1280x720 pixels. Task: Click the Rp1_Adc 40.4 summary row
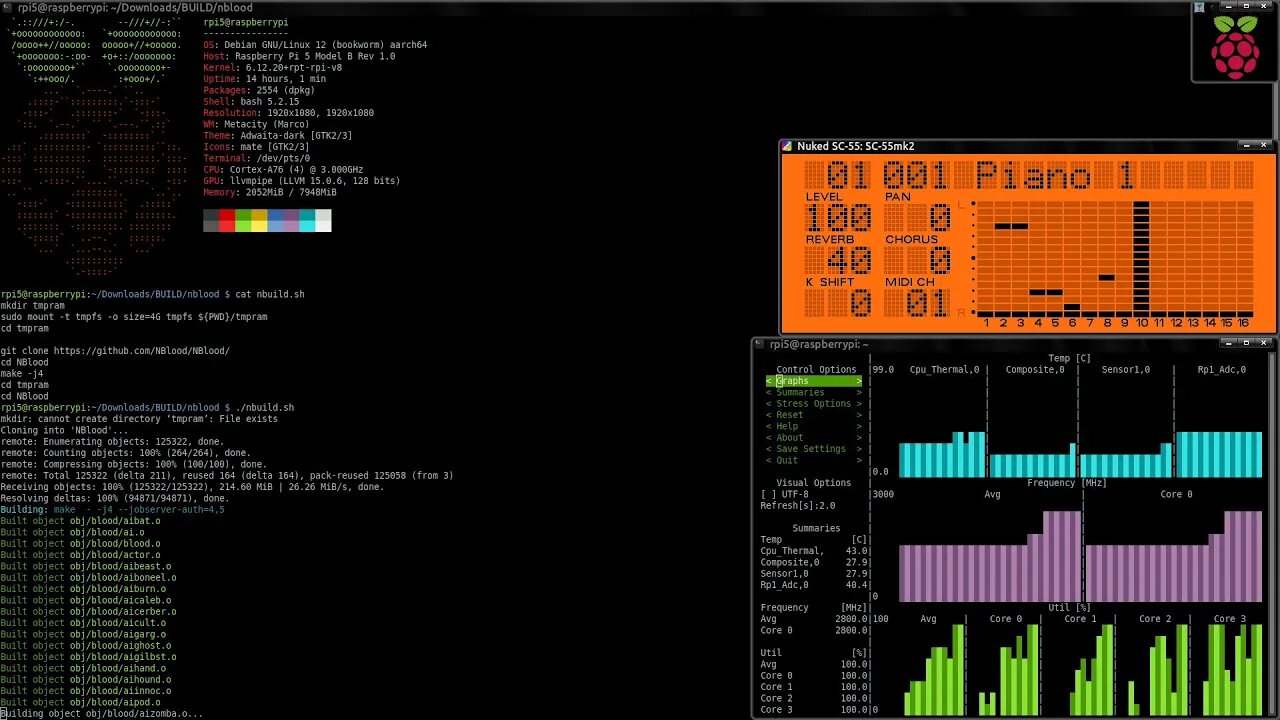click(814, 585)
